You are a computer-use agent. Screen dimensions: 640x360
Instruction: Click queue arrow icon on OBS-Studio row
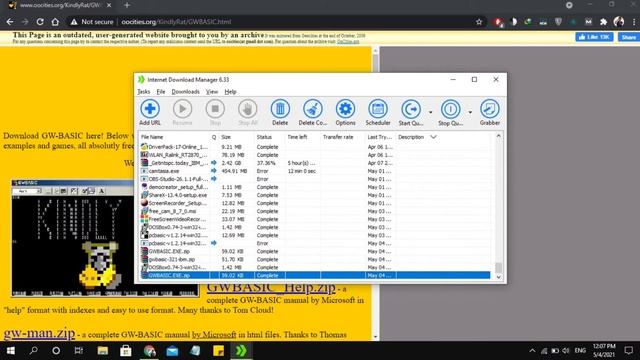213,179
